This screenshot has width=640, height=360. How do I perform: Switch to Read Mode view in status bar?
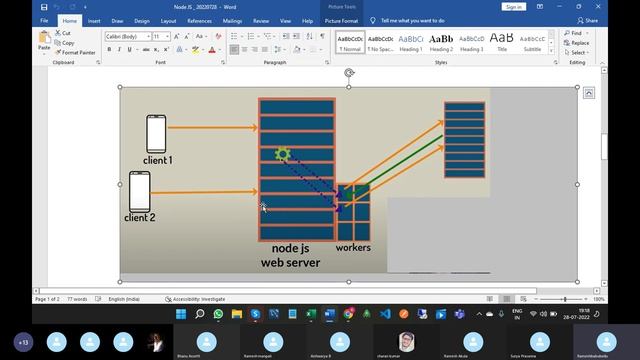tap(490, 299)
